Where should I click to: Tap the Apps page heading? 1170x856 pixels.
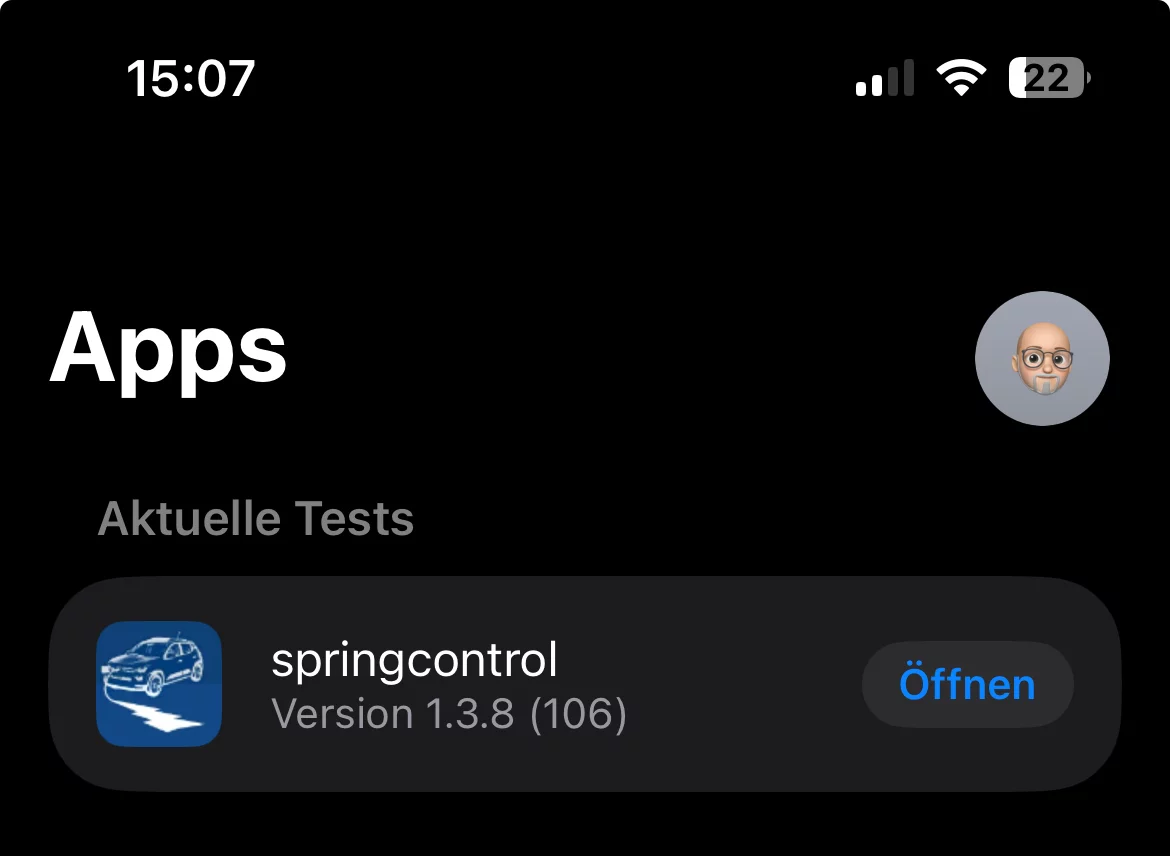[168, 350]
